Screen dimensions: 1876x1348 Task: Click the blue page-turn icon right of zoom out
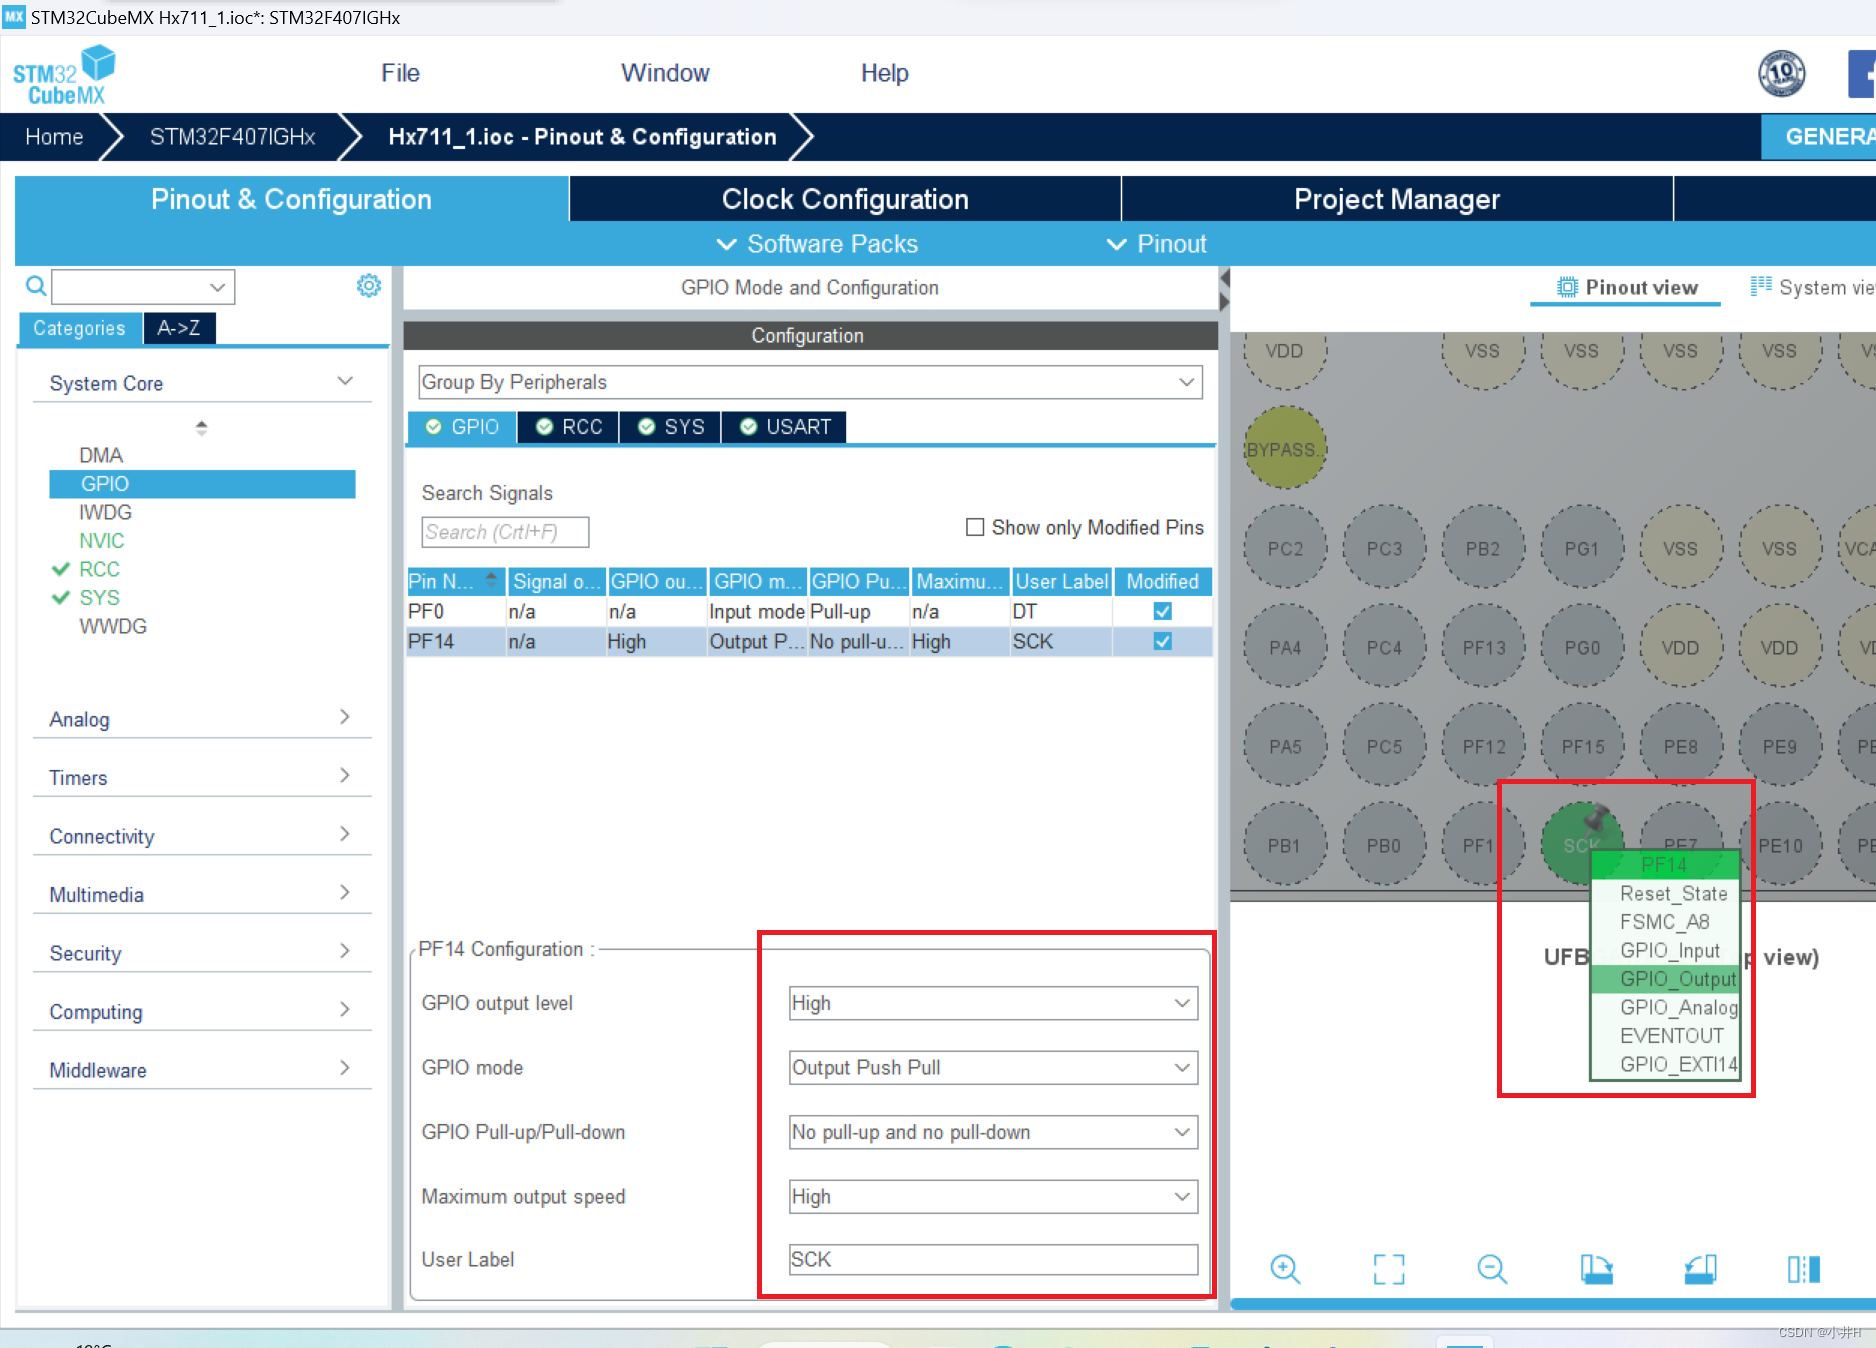click(1597, 1269)
